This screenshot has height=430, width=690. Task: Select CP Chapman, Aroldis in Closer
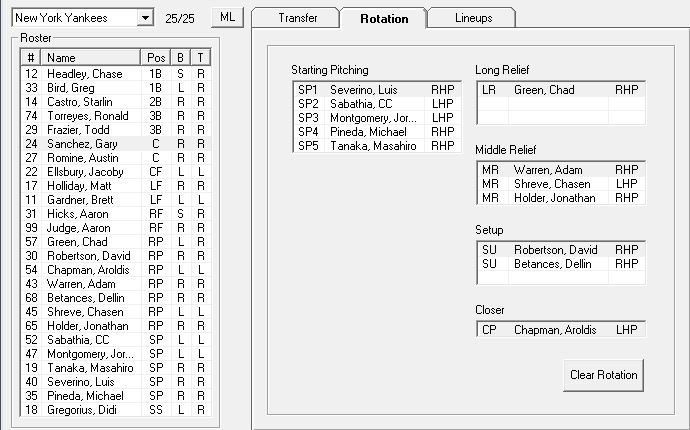click(561, 330)
